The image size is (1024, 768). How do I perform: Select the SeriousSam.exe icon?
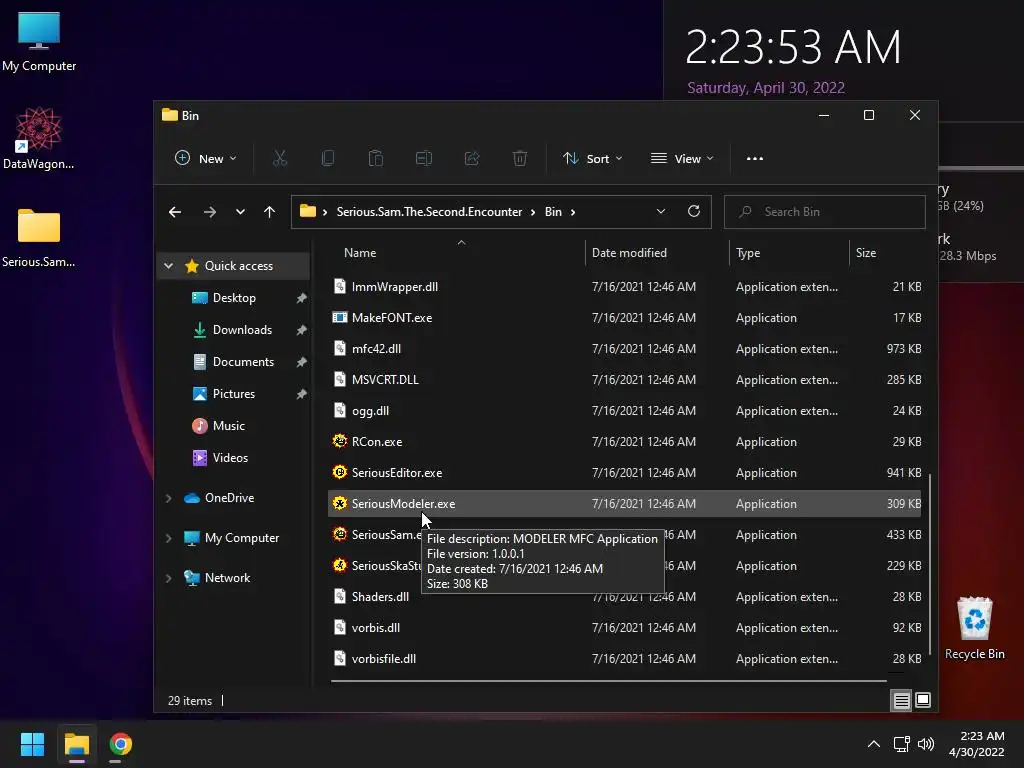pyautogui.click(x=340, y=534)
